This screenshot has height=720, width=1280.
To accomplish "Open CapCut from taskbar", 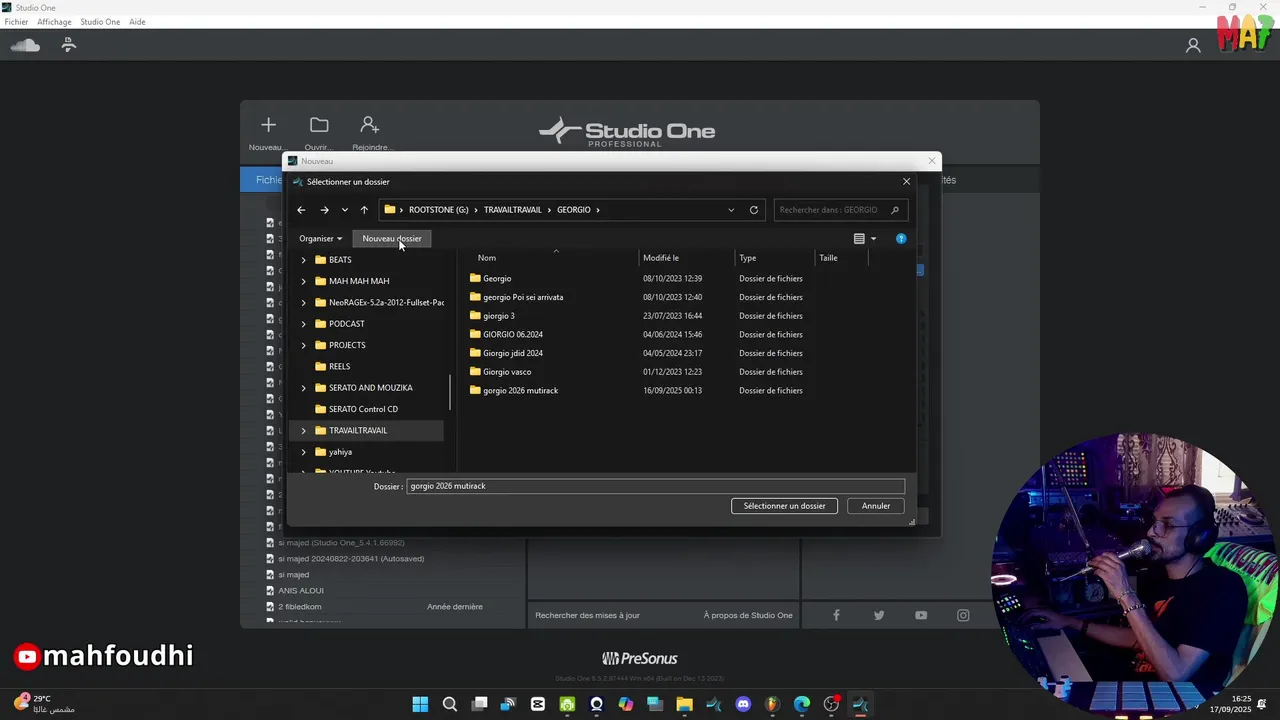I will point(538,704).
